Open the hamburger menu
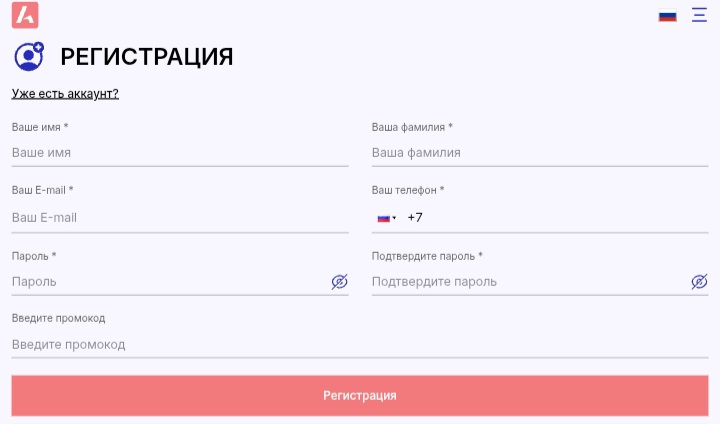The width and height of the screenshot is (720, 424). coord(699,15)
